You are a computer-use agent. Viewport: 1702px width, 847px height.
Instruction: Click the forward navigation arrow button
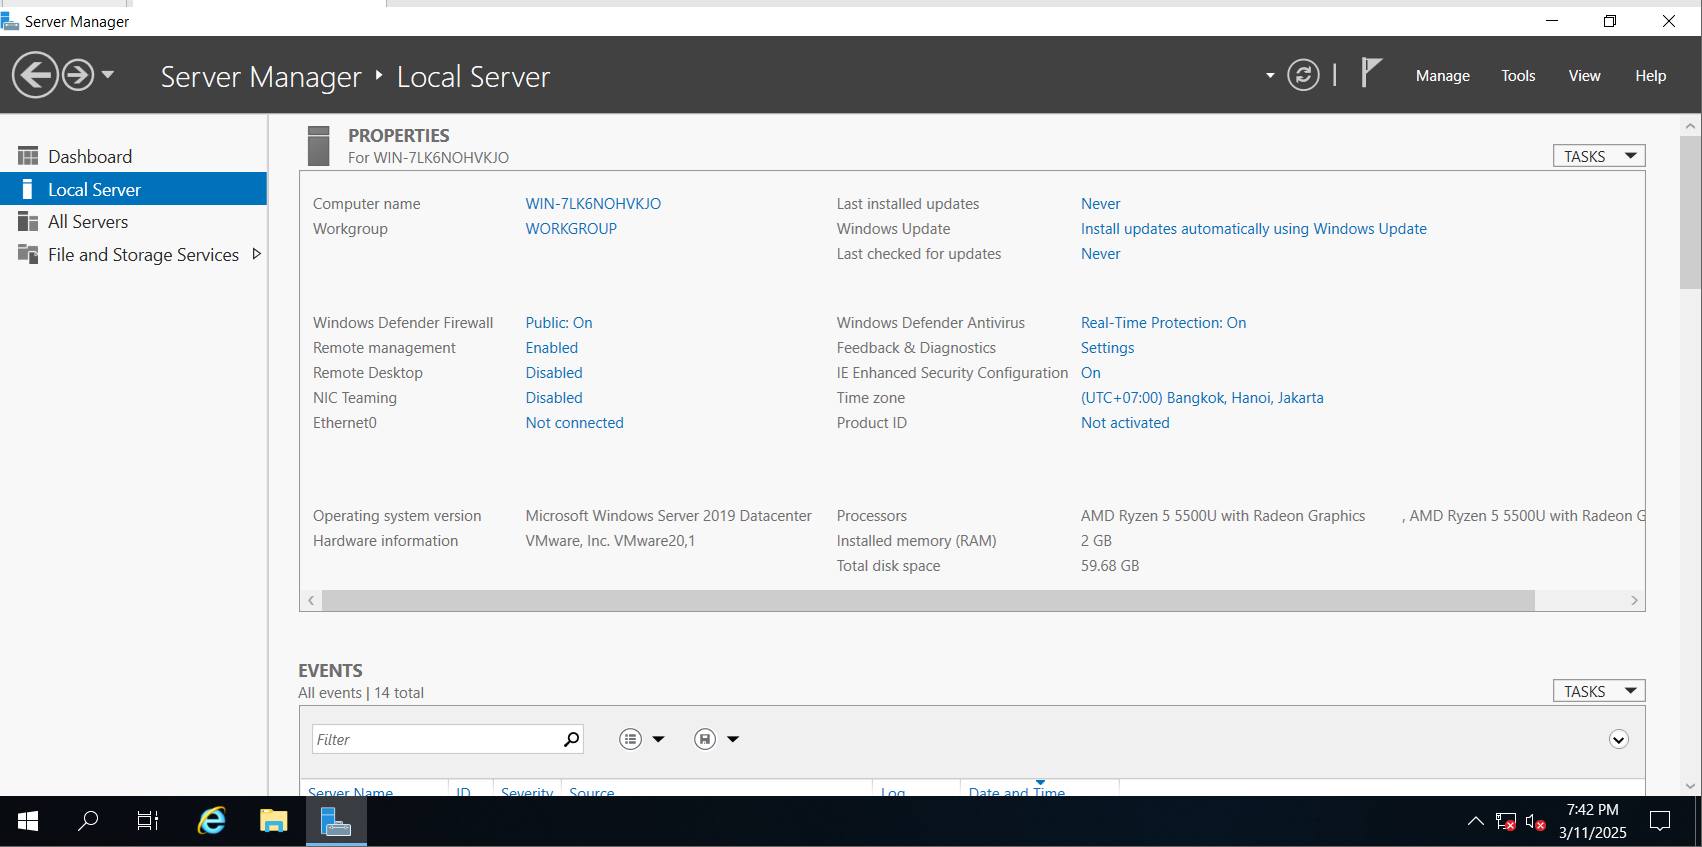click(78, 75)
